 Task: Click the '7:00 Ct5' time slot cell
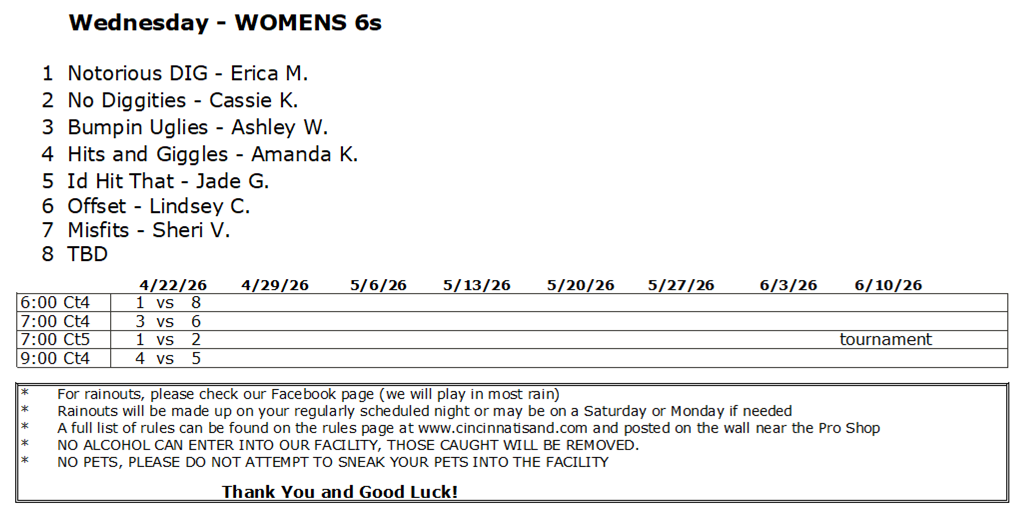pos(56,340)
